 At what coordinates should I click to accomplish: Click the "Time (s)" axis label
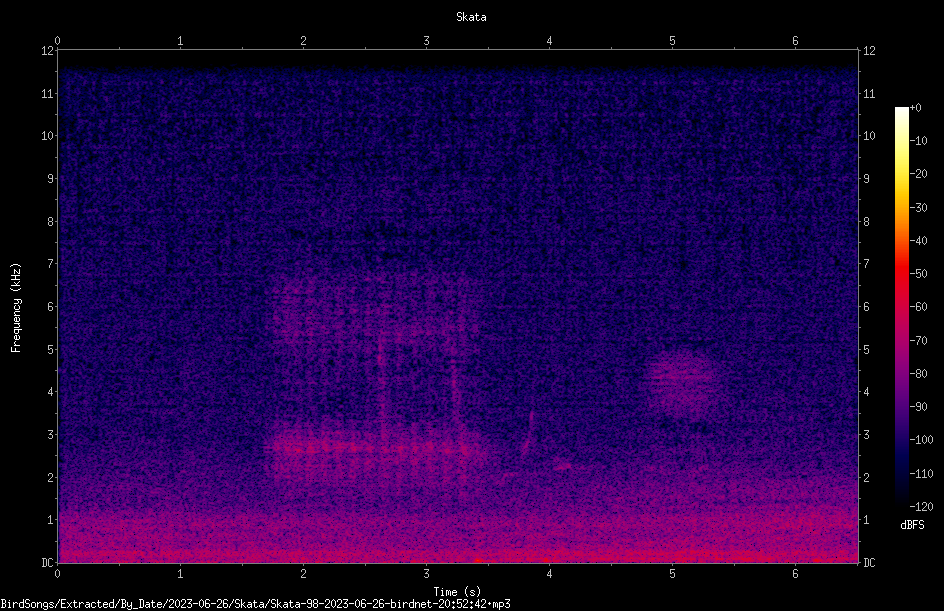[x=457, y=592]
